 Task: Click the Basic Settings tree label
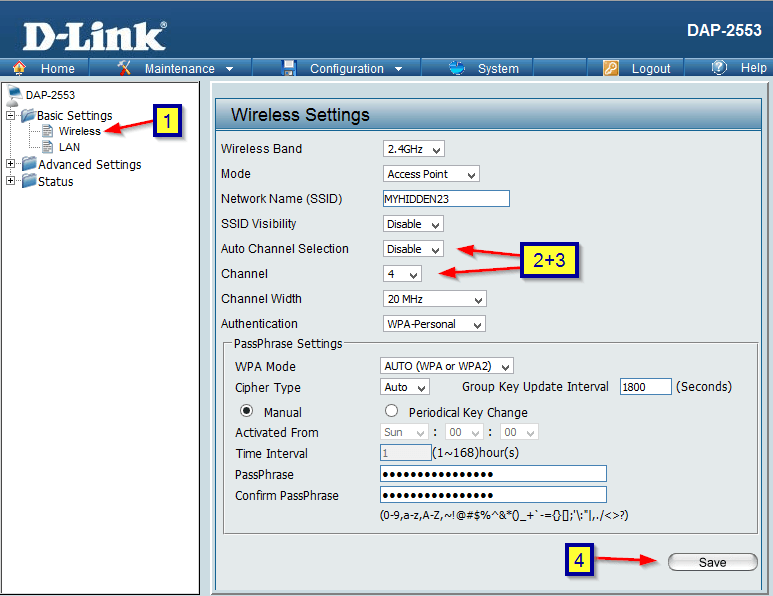74,115
